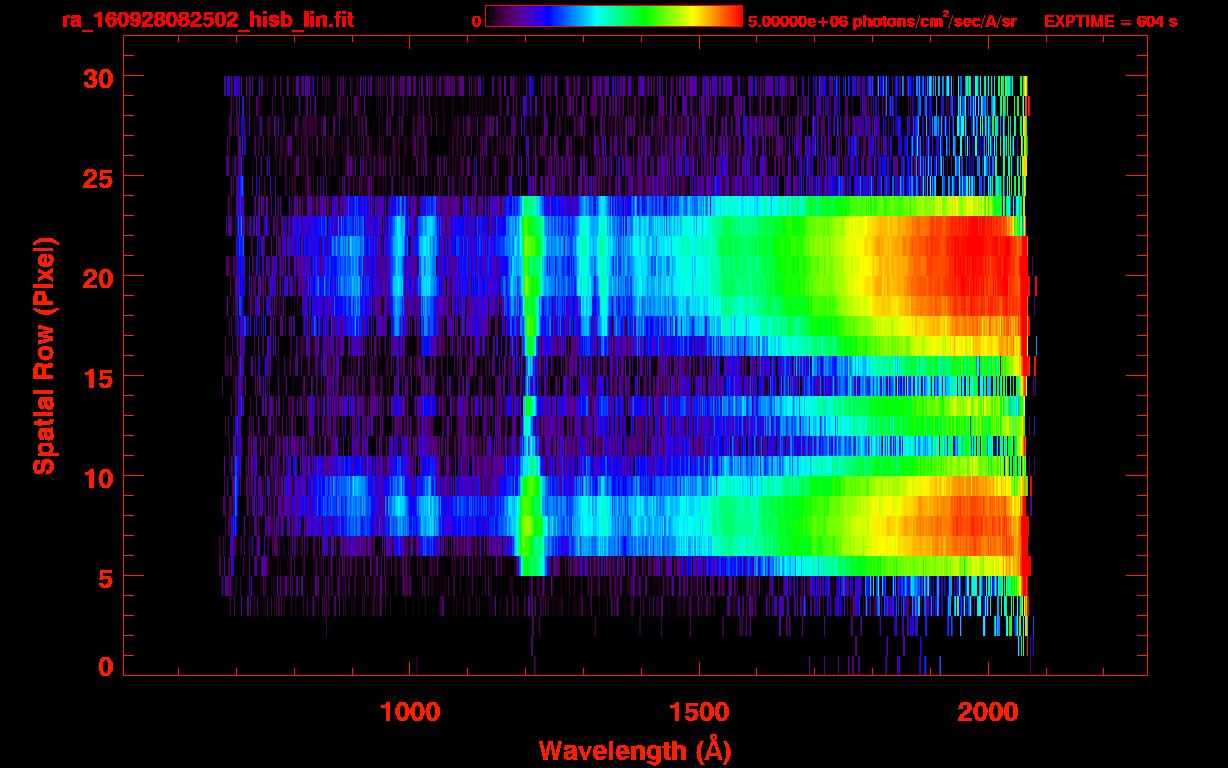Click the x-axis tick label 1500

click(698, 712)
